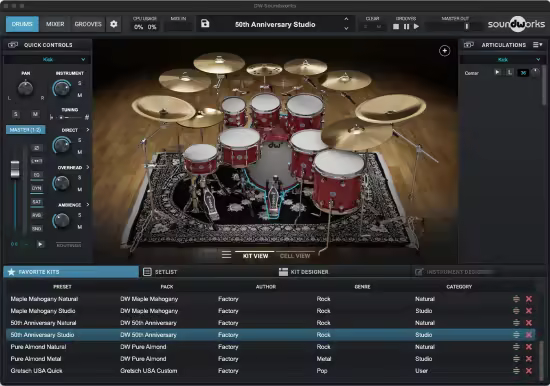The image size is (550, 386).
Task: Click the Tuning slider
Action: pyautogui.click(x=69, y=117)
